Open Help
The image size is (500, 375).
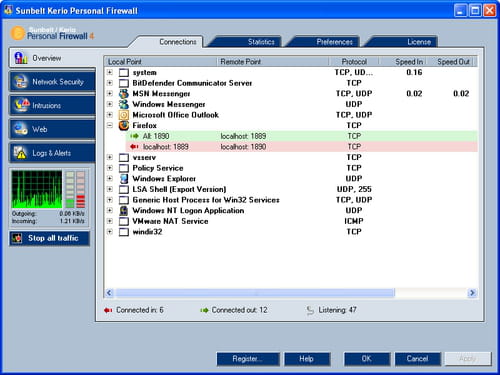(307, 359)
